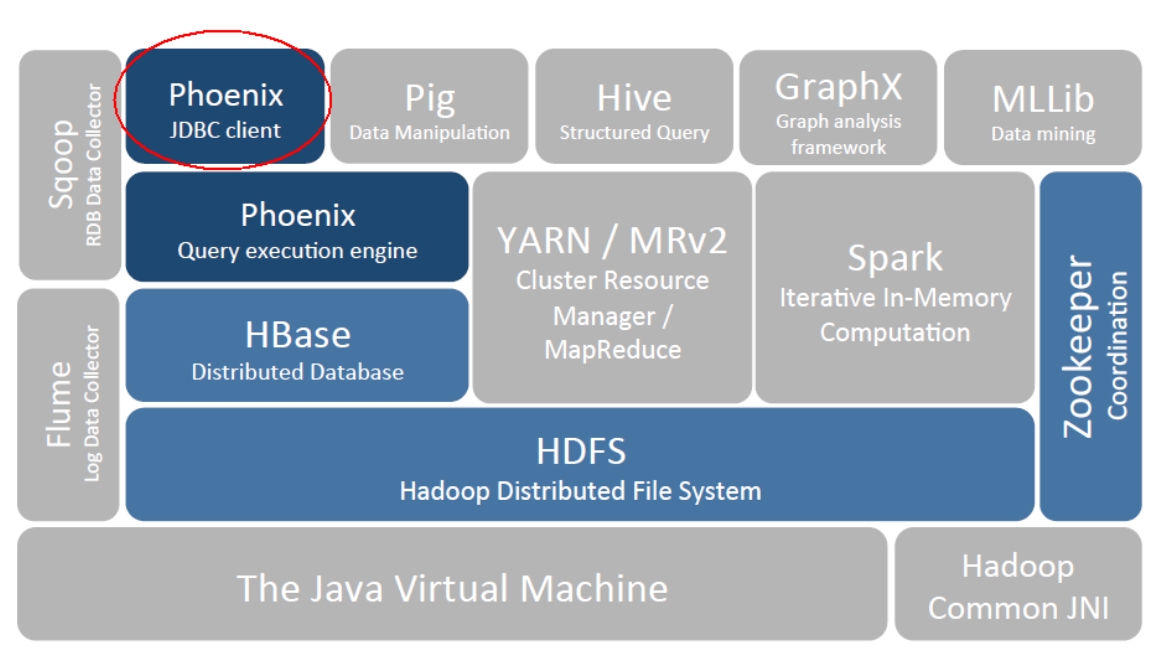Click the 'Cluster Resource Manager / MapReduce' description text
This screenshot has width=1165, height=661.
pyautogui.click(x=612, y=315)
